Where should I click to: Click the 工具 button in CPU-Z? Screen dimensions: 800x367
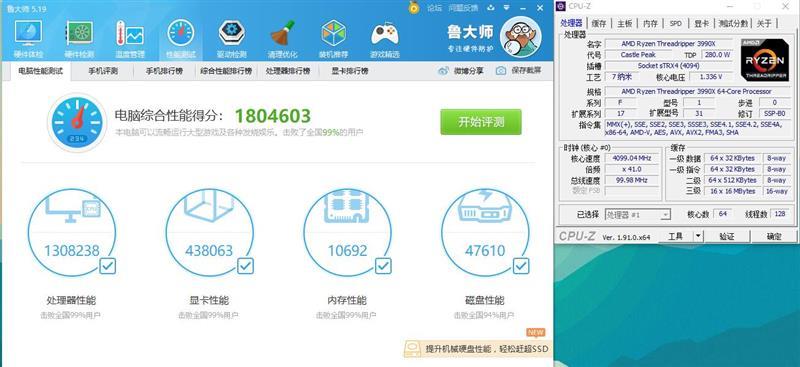click(675, 236)
